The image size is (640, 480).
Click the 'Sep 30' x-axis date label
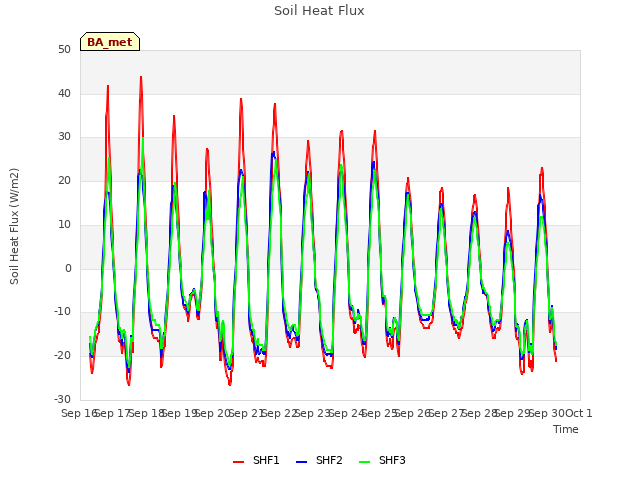547,413
